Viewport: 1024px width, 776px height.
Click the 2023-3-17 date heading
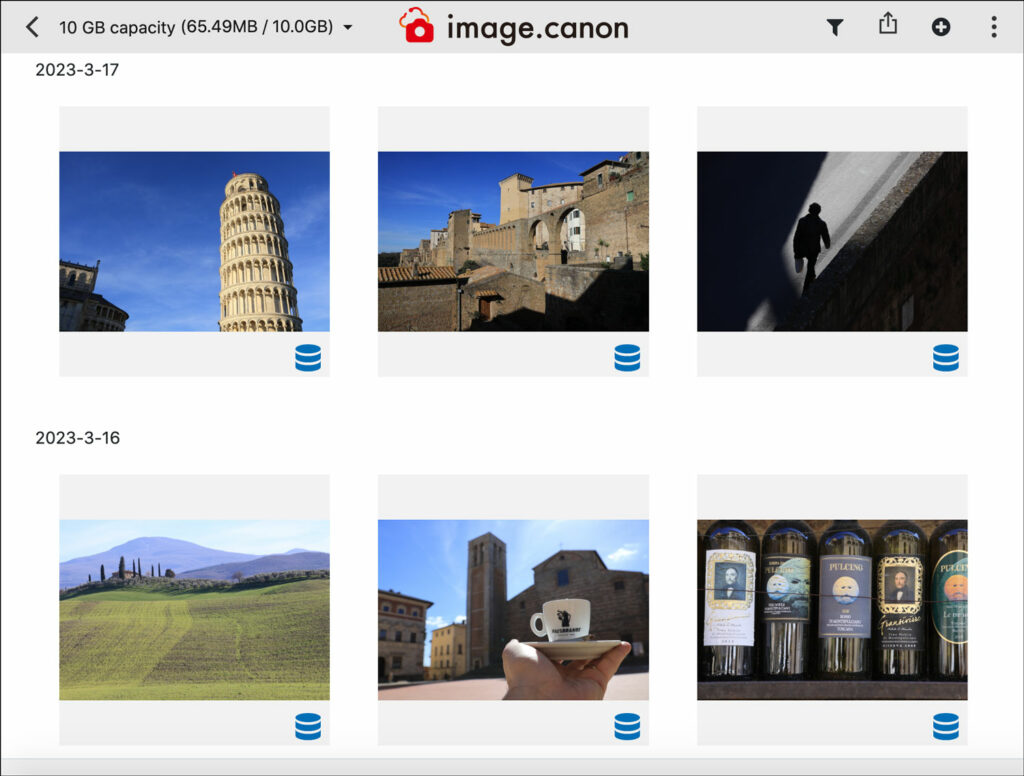(77, 70)
